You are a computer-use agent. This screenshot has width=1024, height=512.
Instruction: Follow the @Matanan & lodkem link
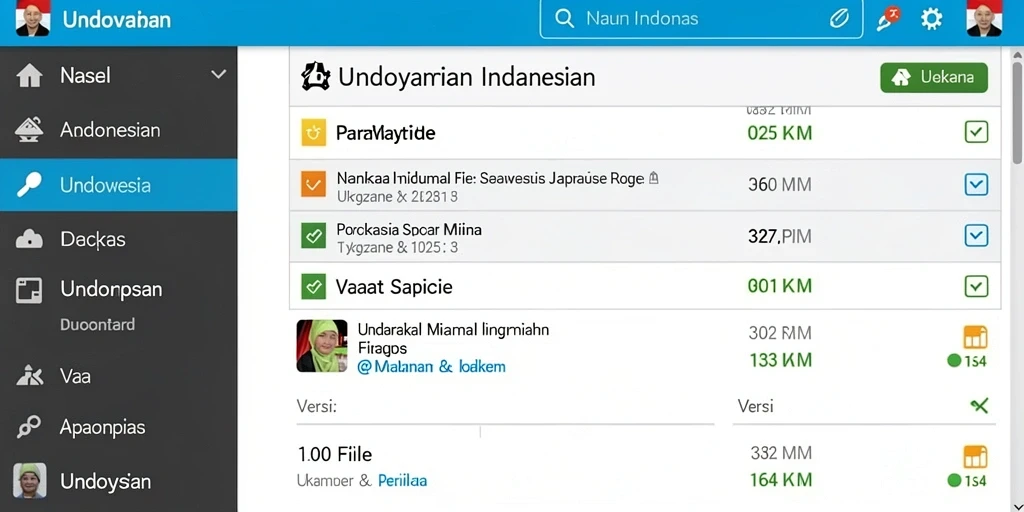point(432,367)
